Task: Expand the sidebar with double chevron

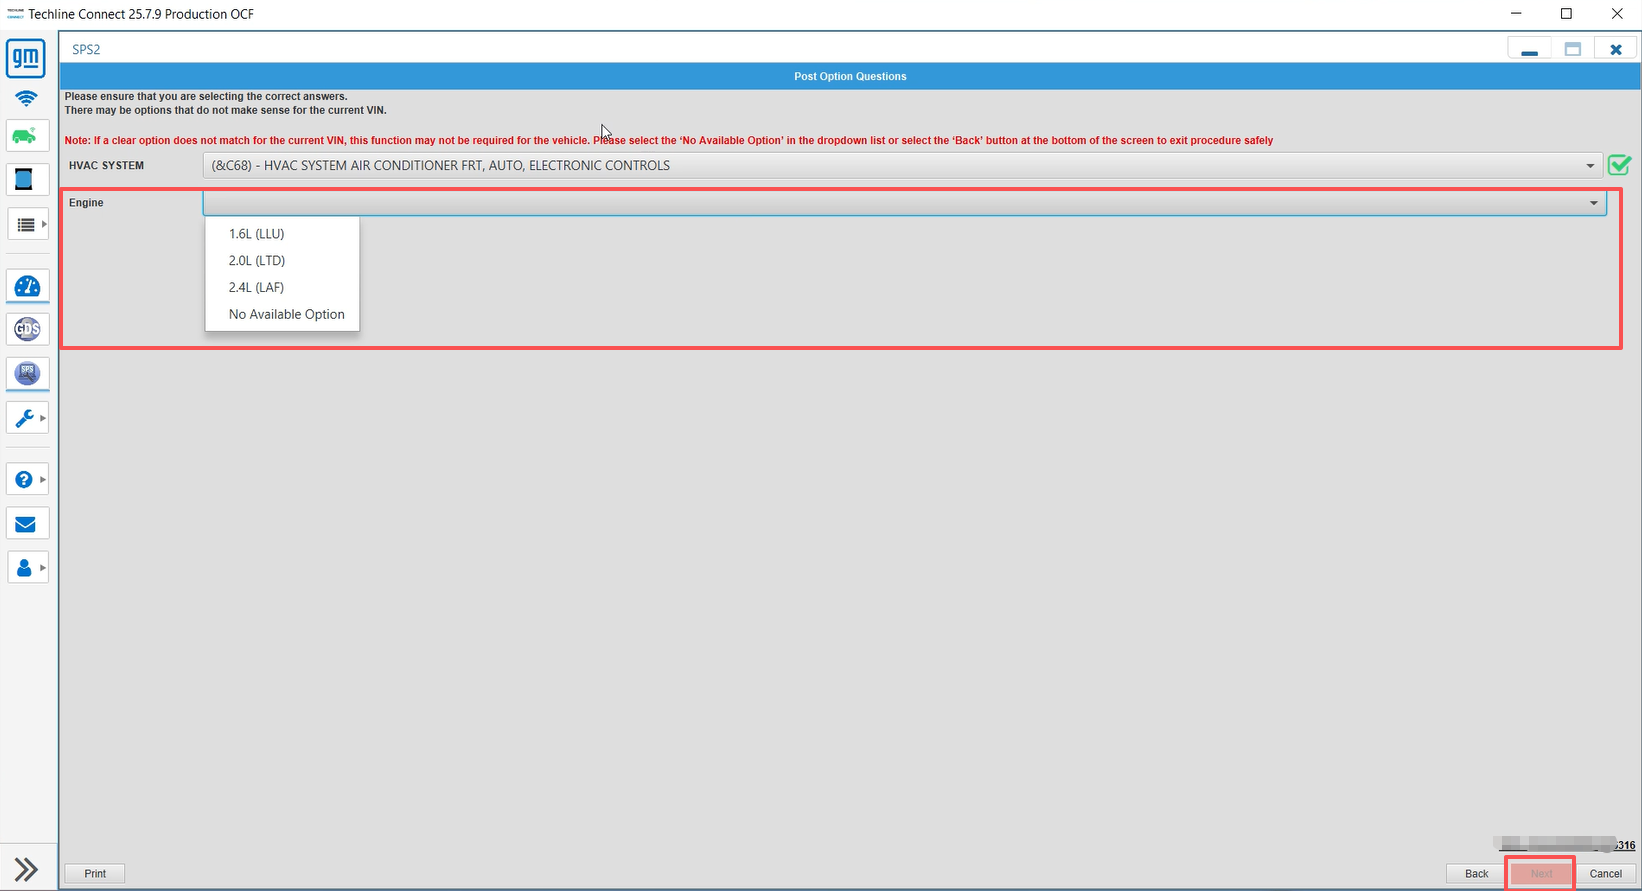Action: [26, 869]
